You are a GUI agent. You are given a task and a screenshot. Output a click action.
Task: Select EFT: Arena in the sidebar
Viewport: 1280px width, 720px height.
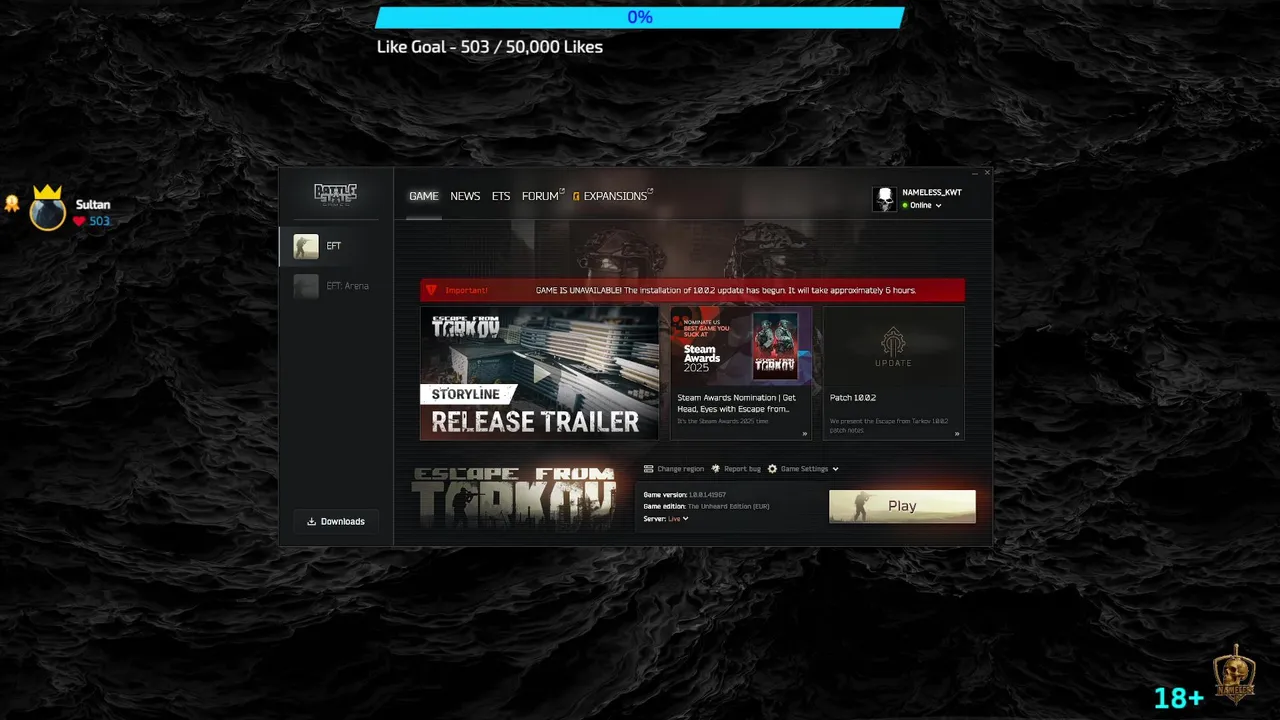[336, 286]
